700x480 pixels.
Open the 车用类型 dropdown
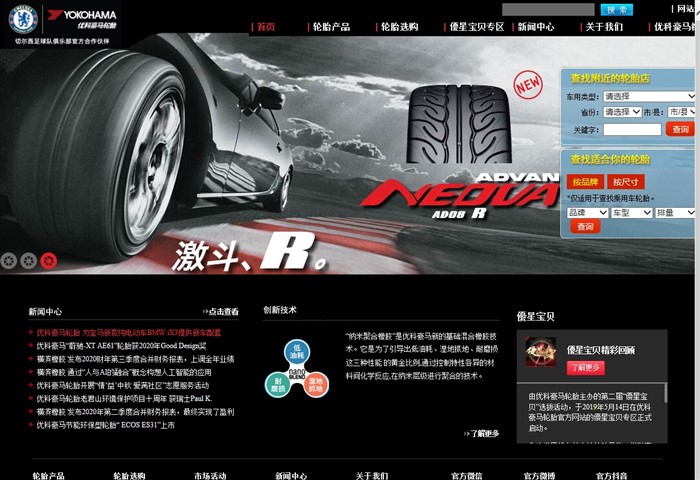tap(649, 96)
